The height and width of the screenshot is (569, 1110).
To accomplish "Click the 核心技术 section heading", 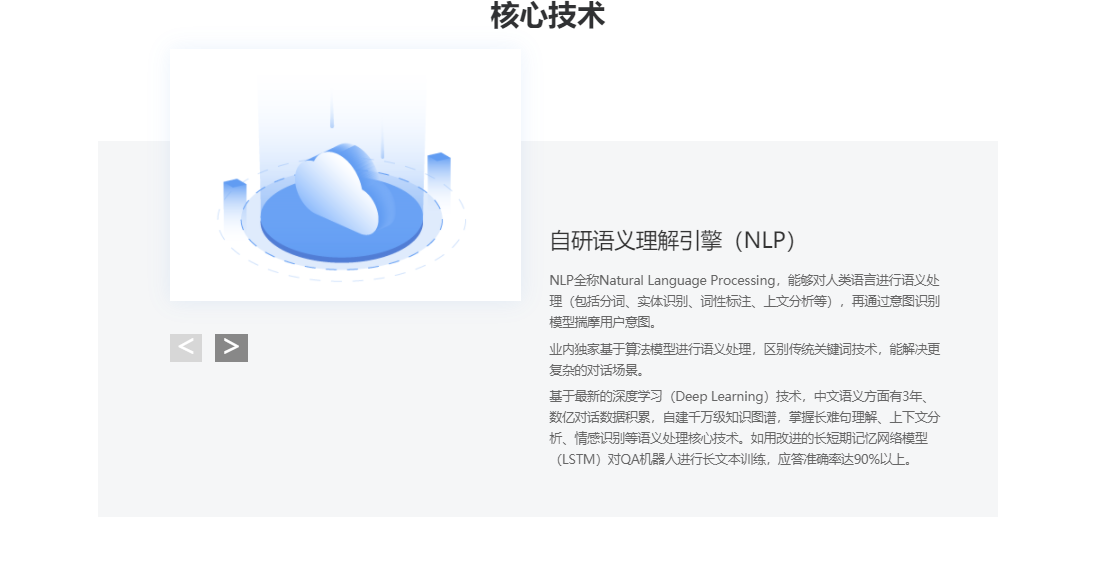I will click(x=548, y=16).
